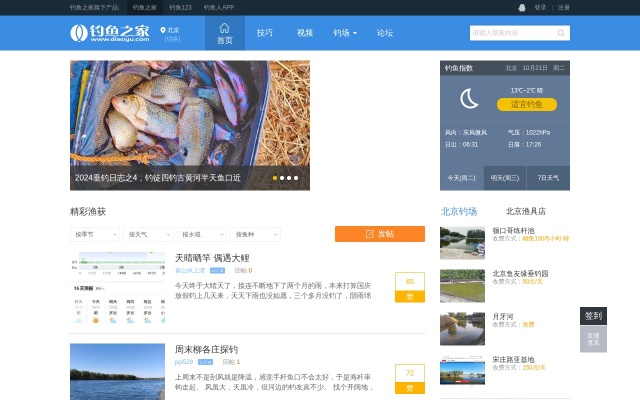The height and width of the screenshot is (400, 640).
Task: Select the first carousel dot indicator
Action: coord(275,178)
